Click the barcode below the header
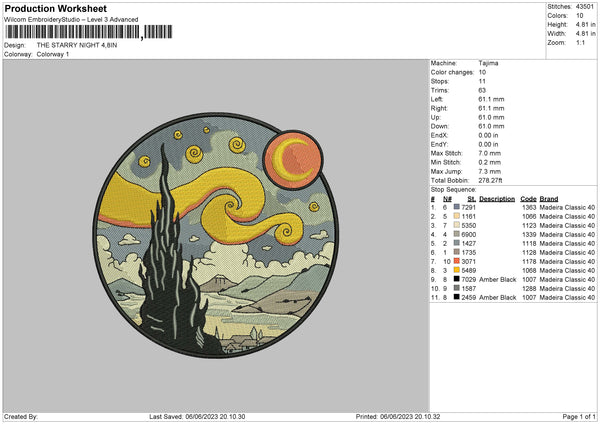Screen dimensions: 600x424 coord(89,32)
